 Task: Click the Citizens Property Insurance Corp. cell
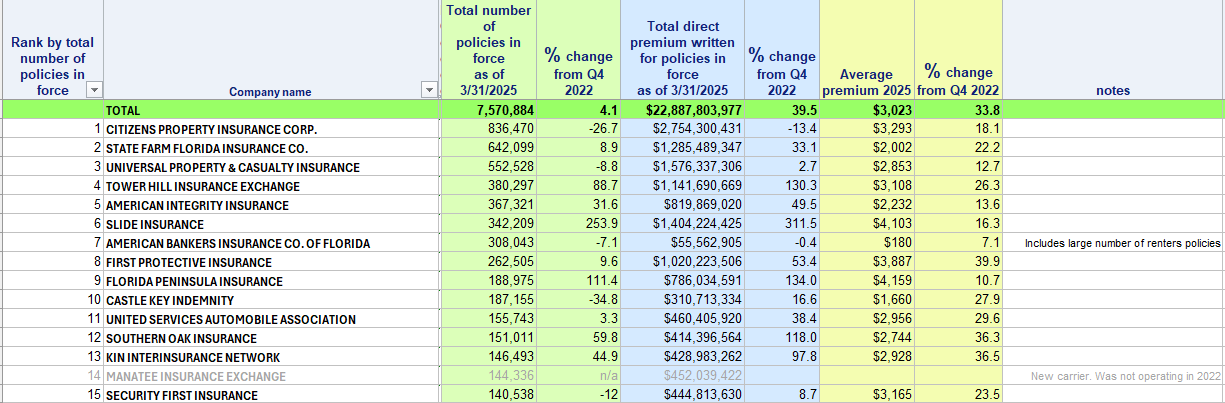[x=211, y=130]
